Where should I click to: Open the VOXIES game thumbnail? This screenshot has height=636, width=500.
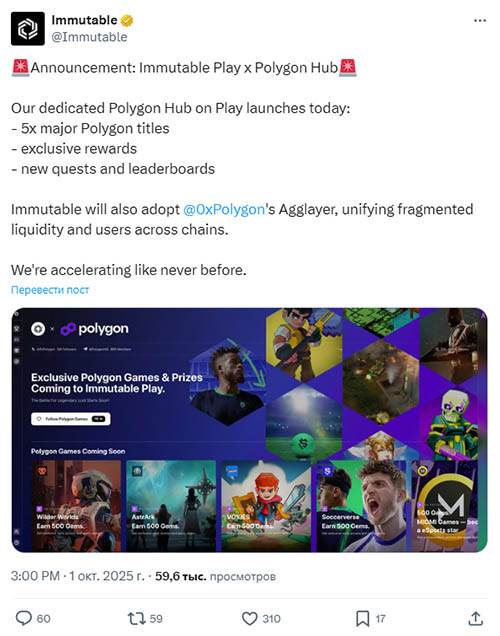tap(266, 505)
